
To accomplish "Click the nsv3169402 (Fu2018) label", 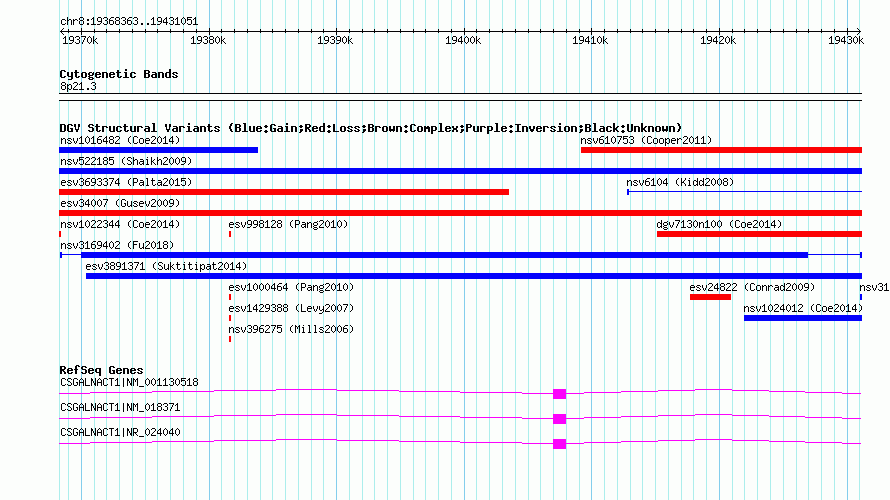I will [x=117, y=245].
